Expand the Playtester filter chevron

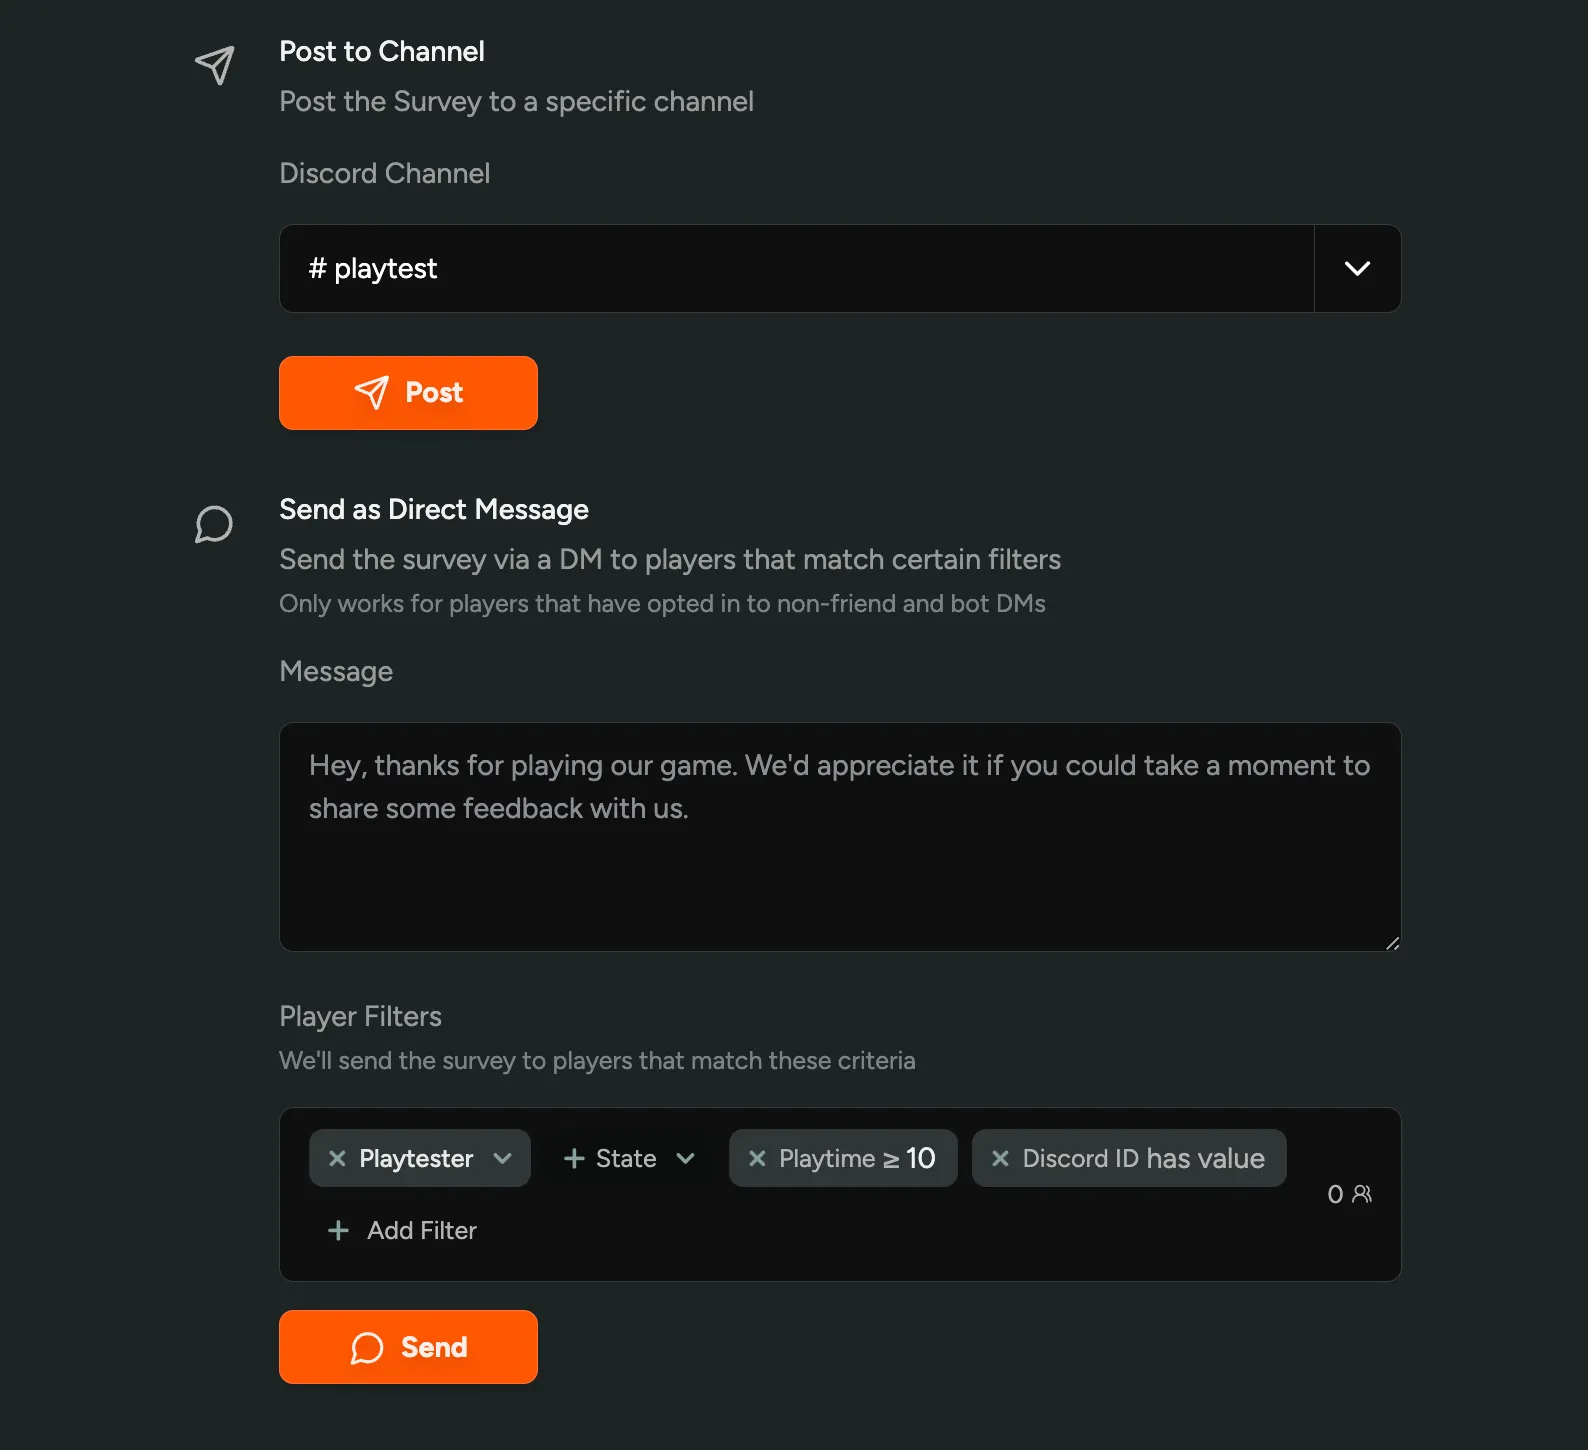point(502,1158)
